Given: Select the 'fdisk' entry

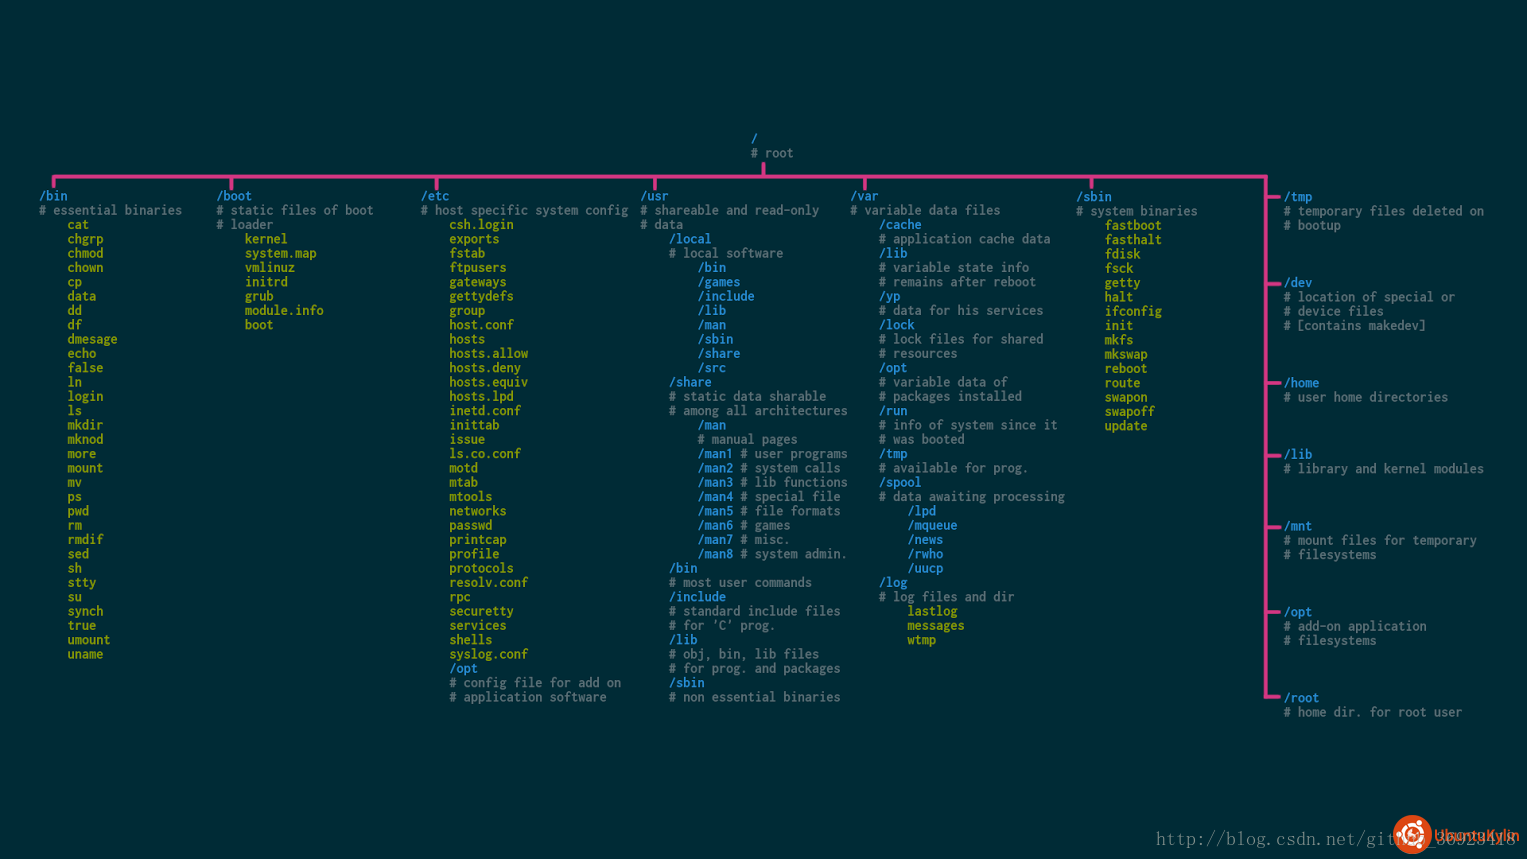Looking at the screenshot, I should (1122, 254).
